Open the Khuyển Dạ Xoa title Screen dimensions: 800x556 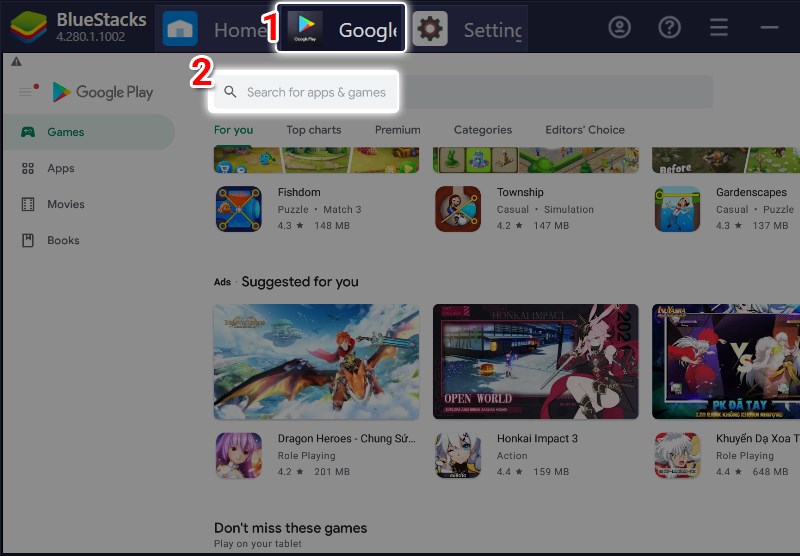(758, 439)
